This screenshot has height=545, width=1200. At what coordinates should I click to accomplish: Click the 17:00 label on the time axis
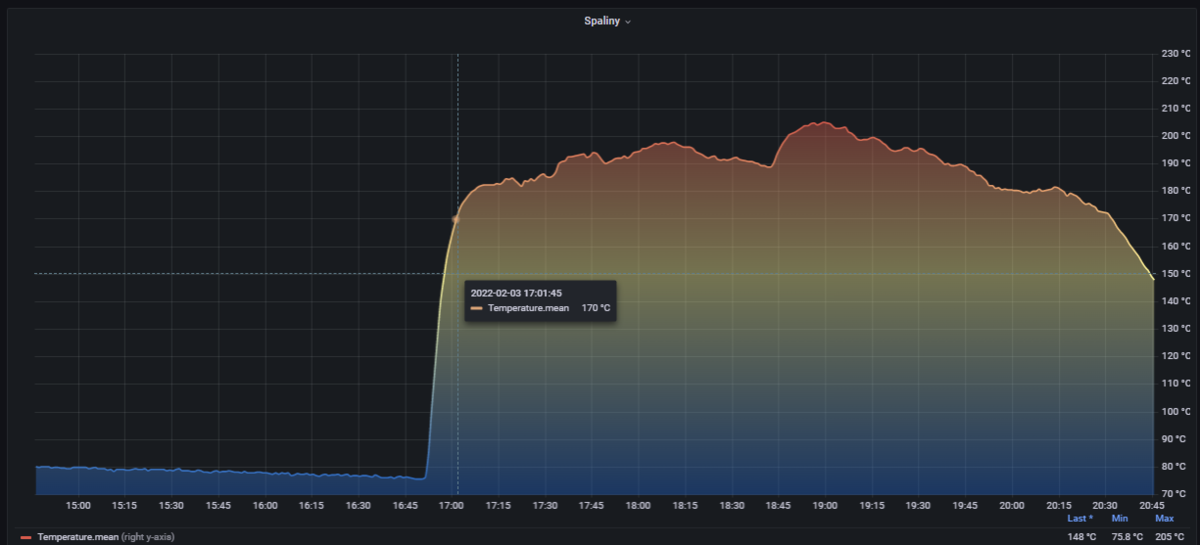tap(452, 506)
